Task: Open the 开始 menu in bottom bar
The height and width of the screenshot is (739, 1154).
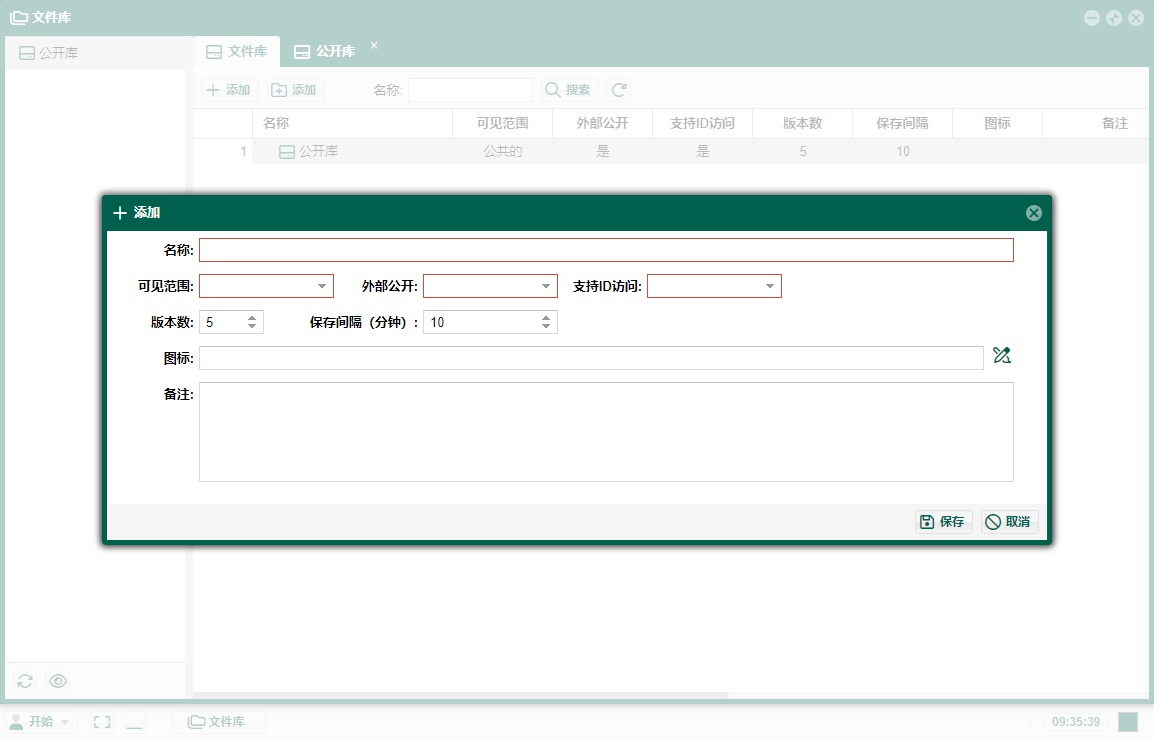Action: [x=40, y=722]
